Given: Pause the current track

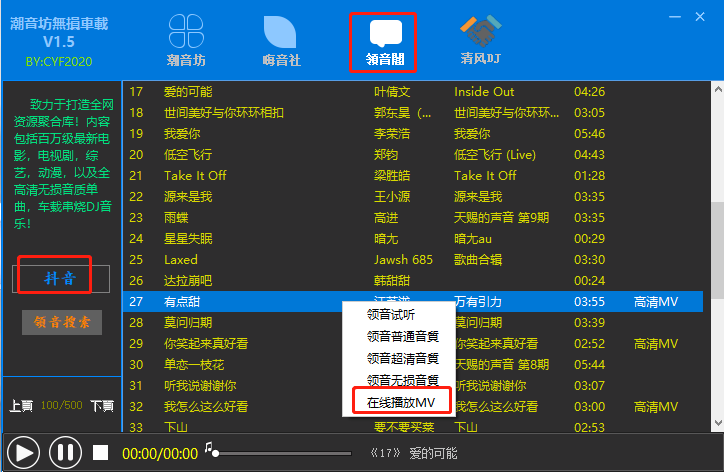Looking at the screenshot, I should [x=65, y=453].
